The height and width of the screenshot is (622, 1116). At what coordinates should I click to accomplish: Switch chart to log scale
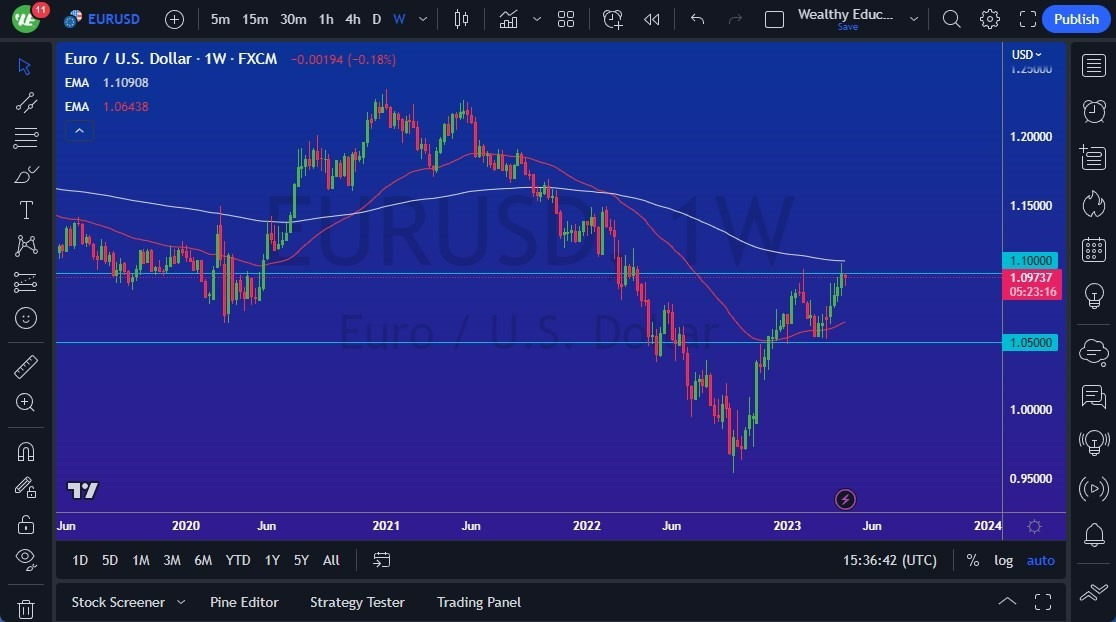[1003, 560]
